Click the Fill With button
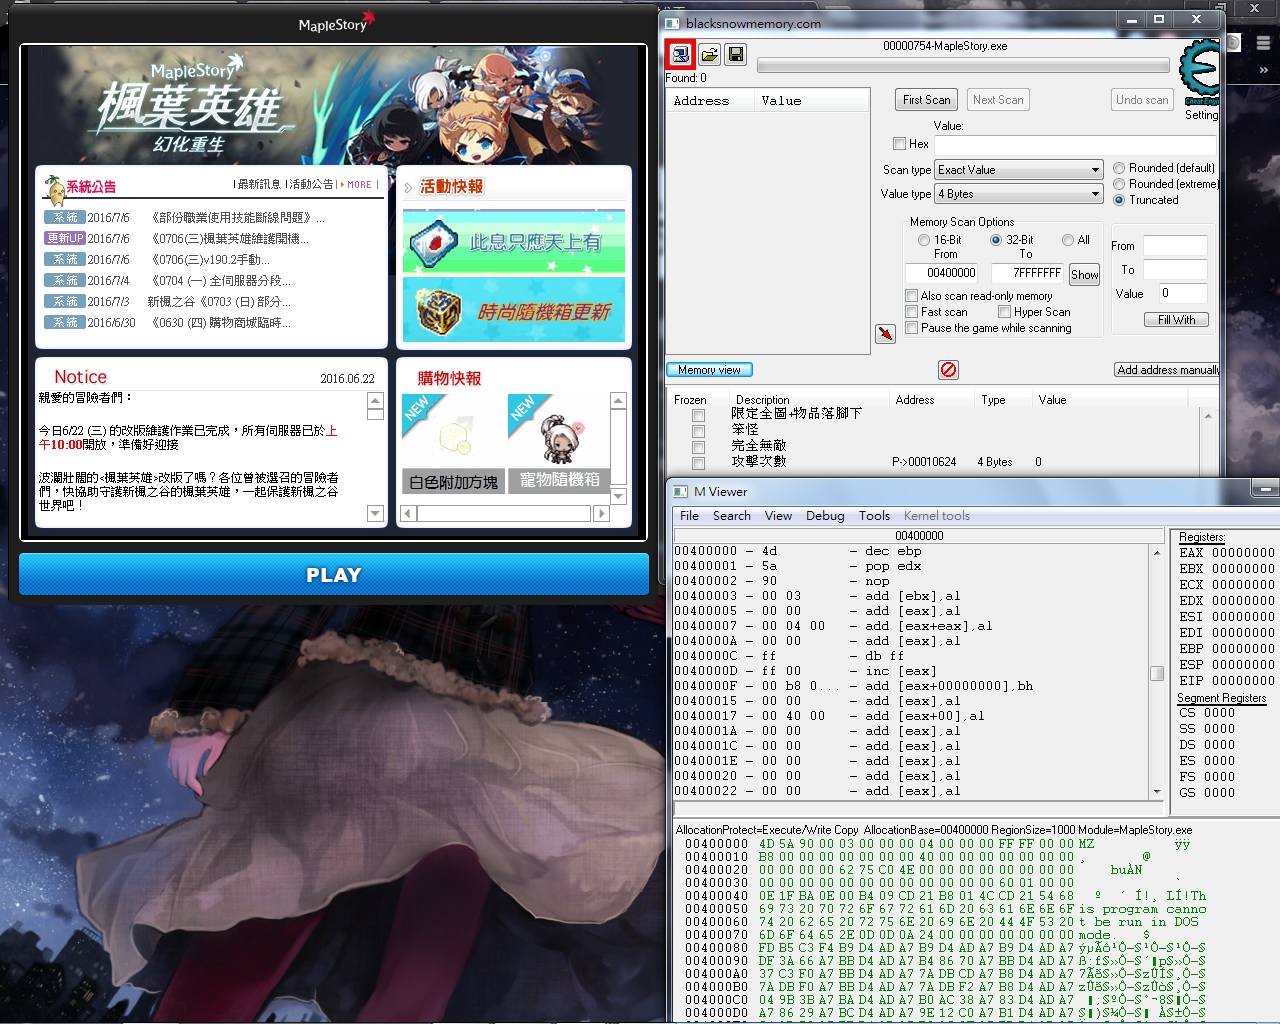The width and height of the screenshot is (1280, 1024). (1177, 320)
